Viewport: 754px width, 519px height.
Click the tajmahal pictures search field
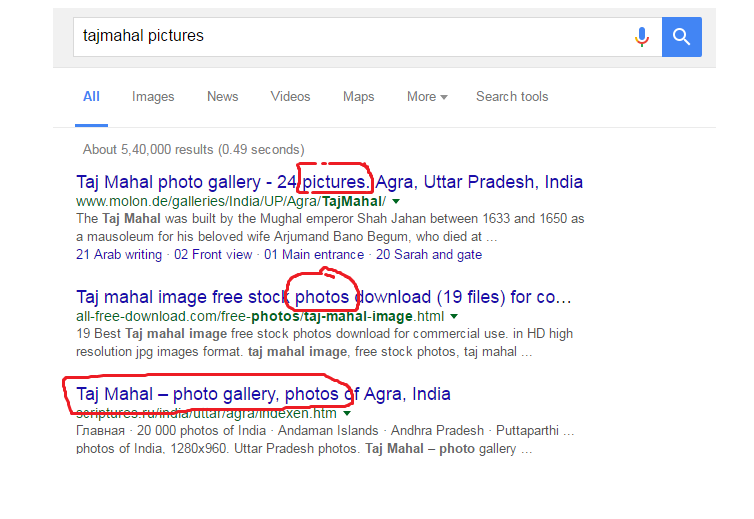click(340, 37)
